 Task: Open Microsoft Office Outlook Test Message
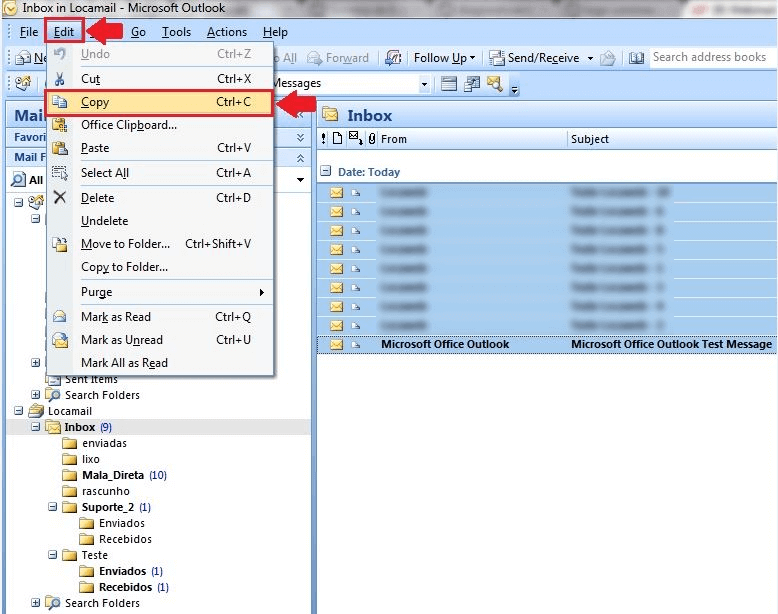pyautogui.click(x=547, y=344)
